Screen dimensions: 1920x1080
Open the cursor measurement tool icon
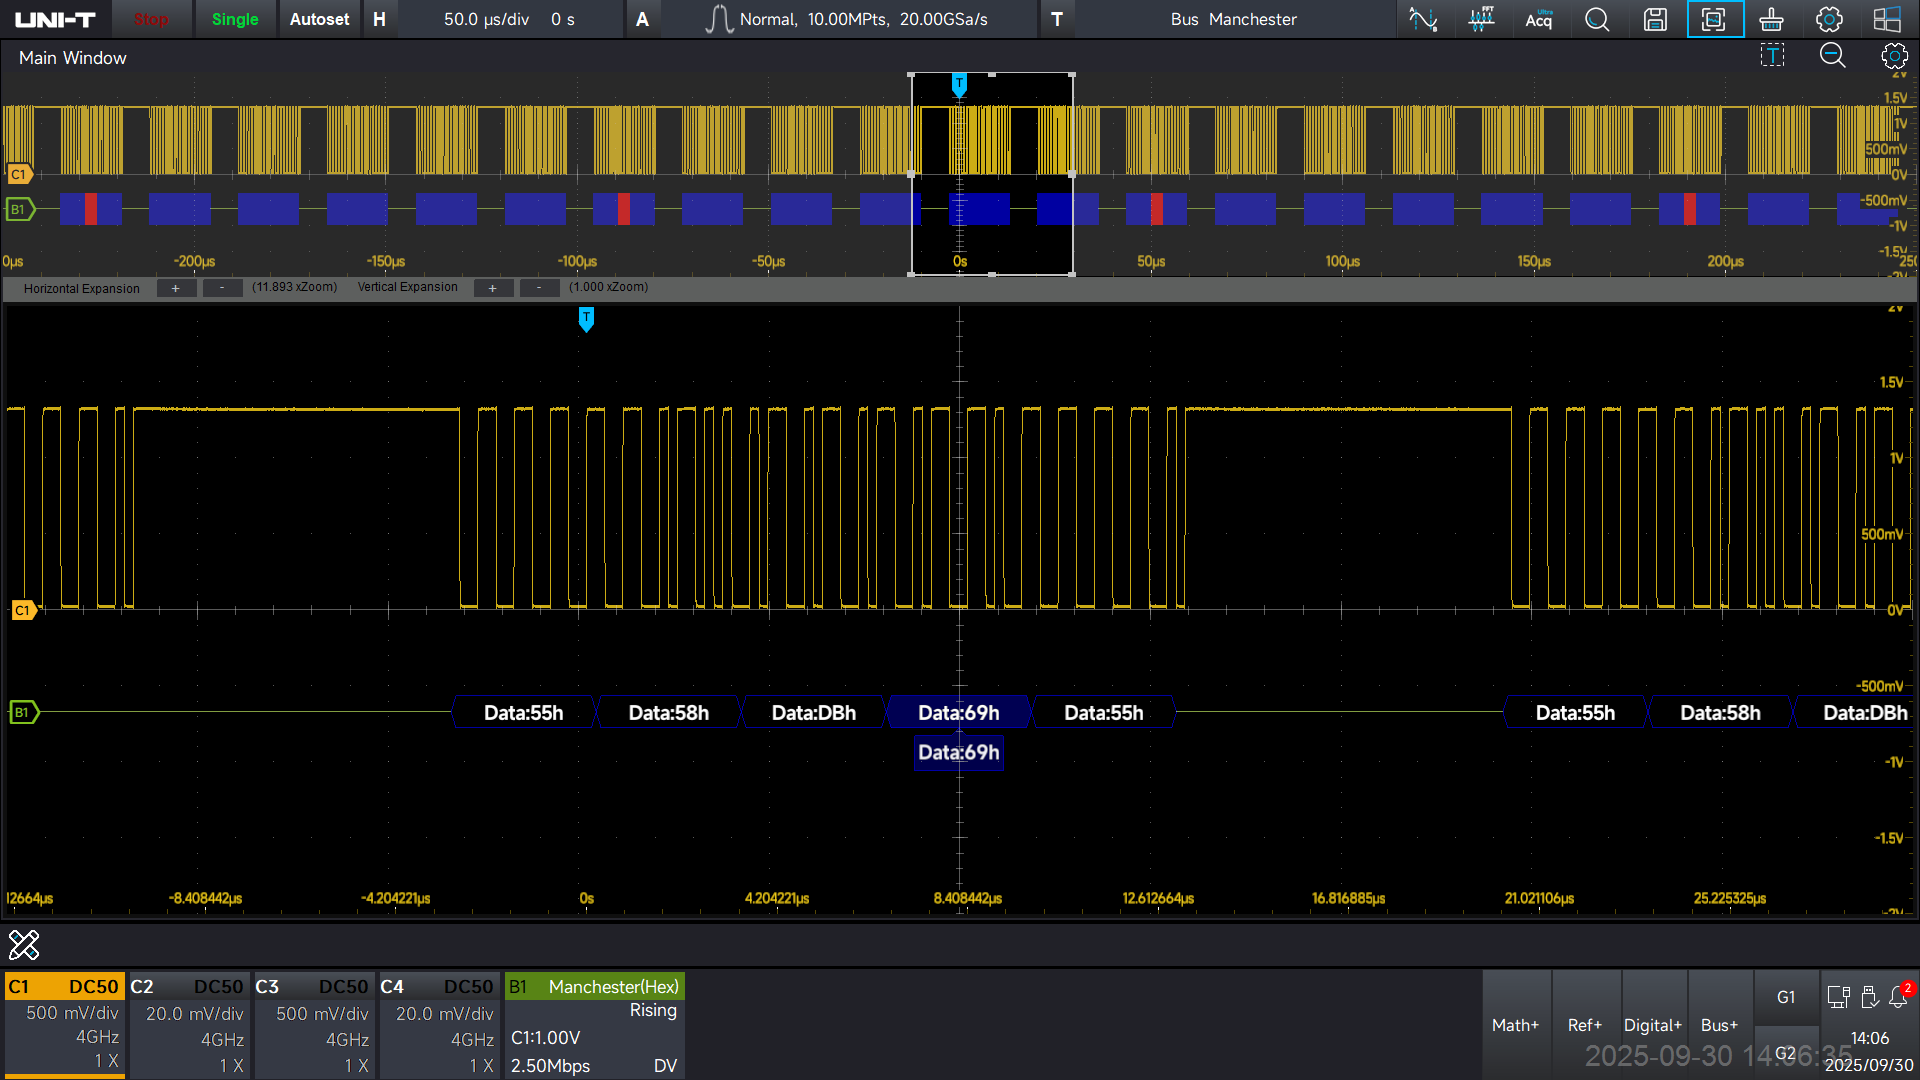(x=1423, y=19)
